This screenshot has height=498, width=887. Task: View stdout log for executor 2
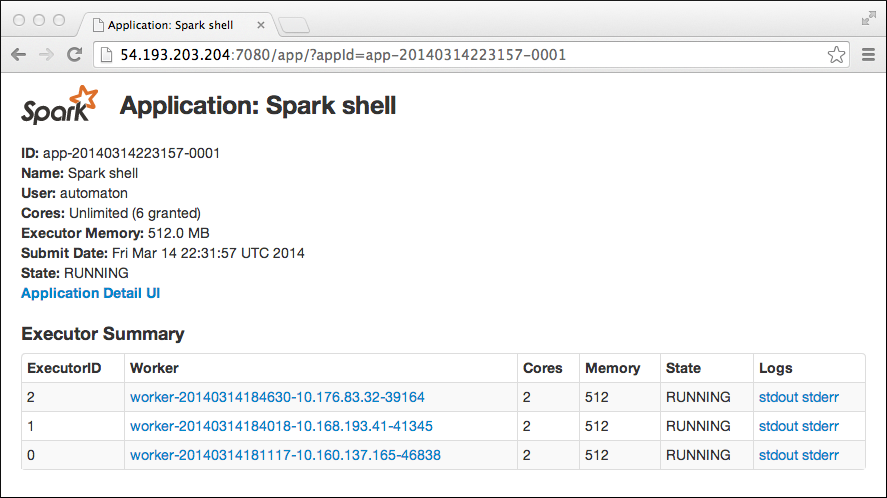click(x=778, y=397)
